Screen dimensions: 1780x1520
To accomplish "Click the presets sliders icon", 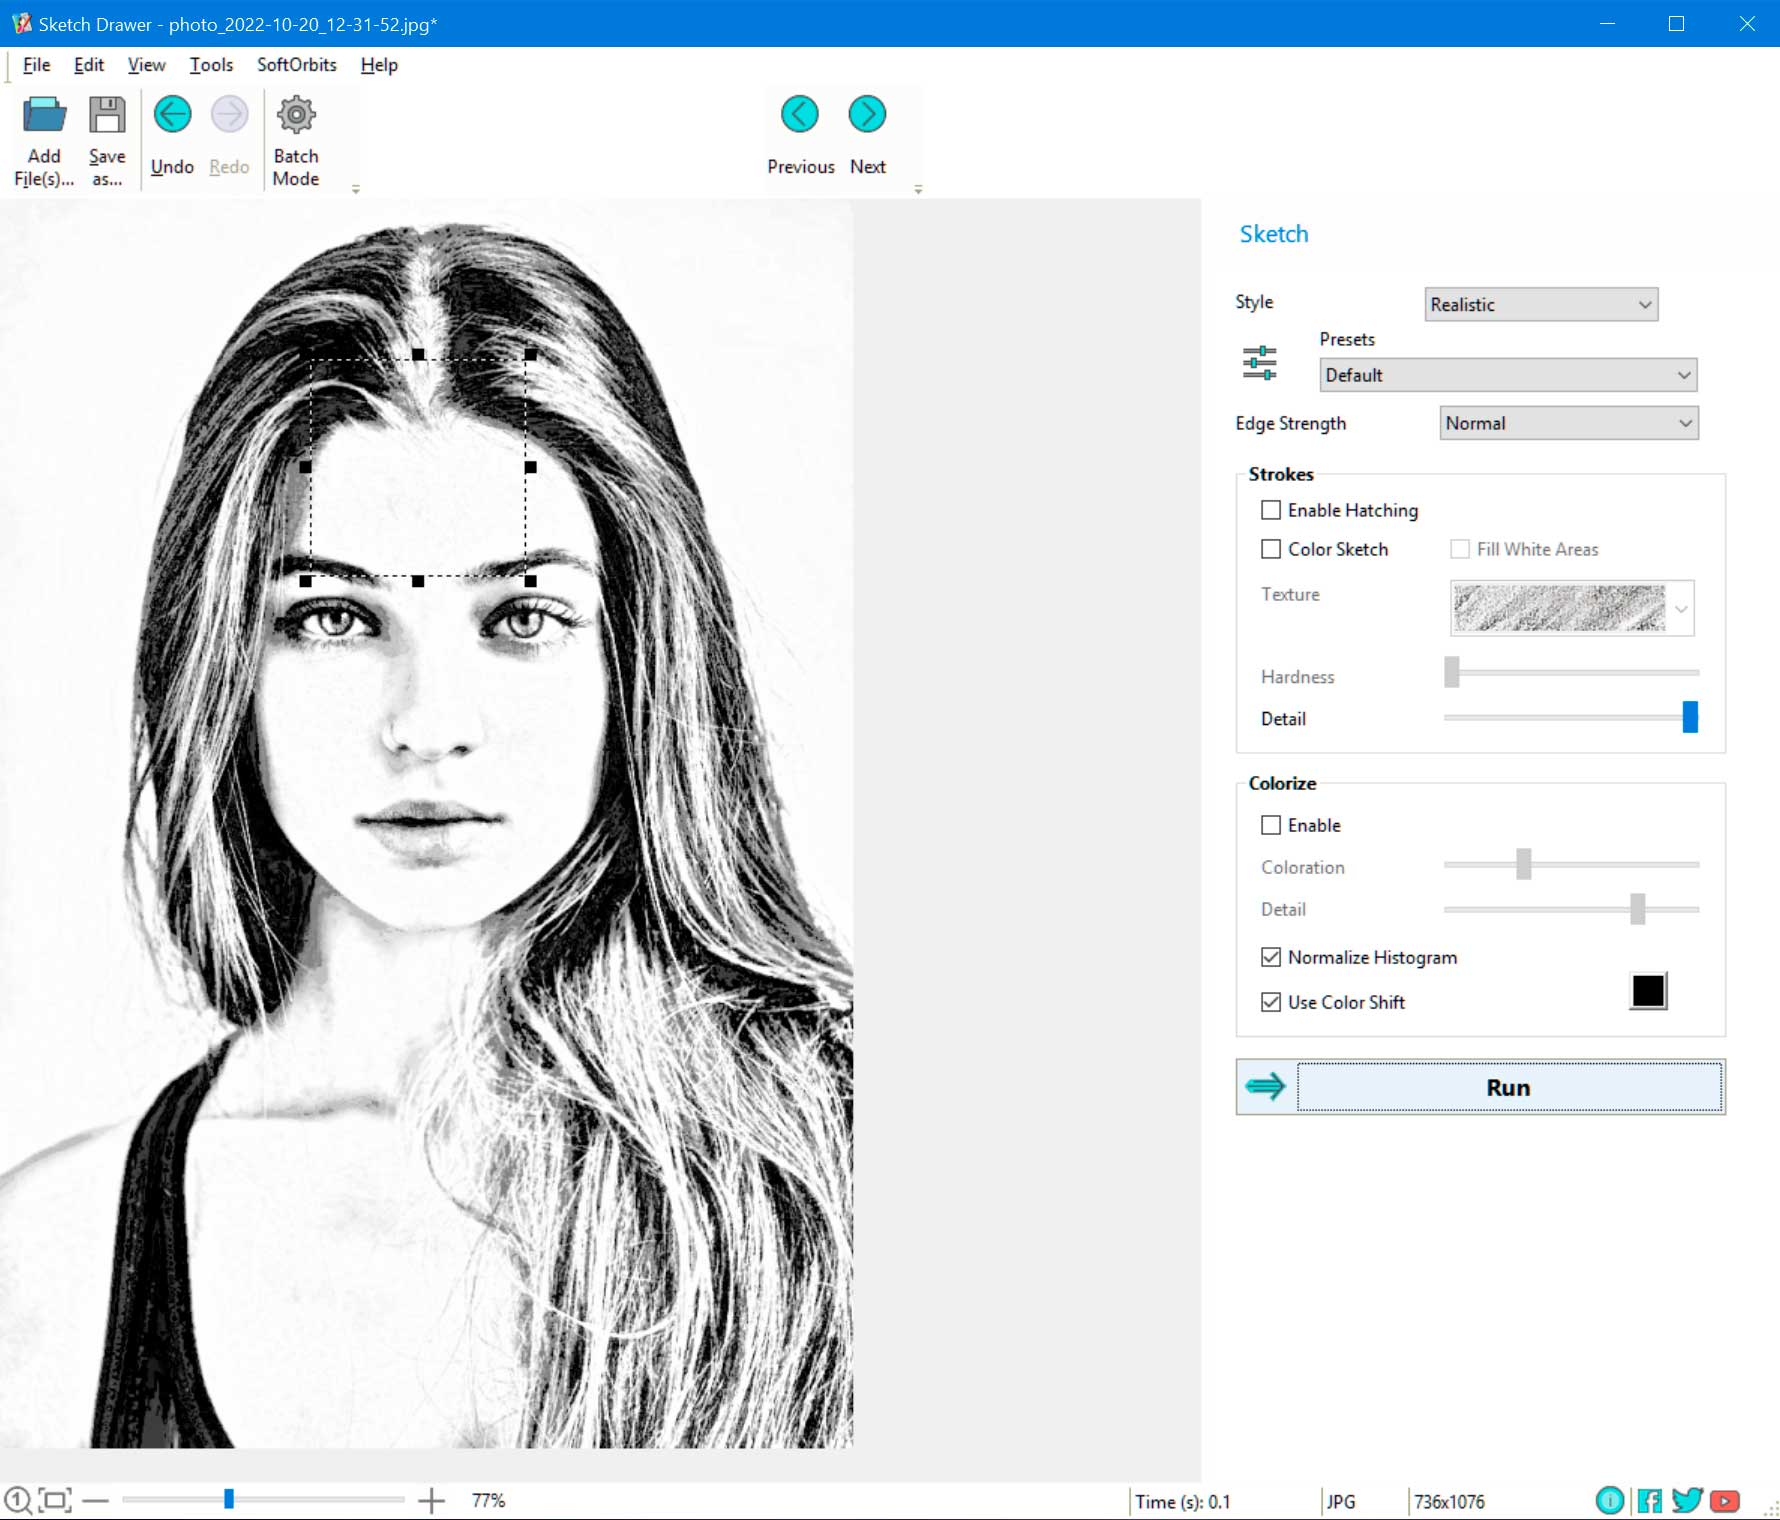I will coord(1260,362).
